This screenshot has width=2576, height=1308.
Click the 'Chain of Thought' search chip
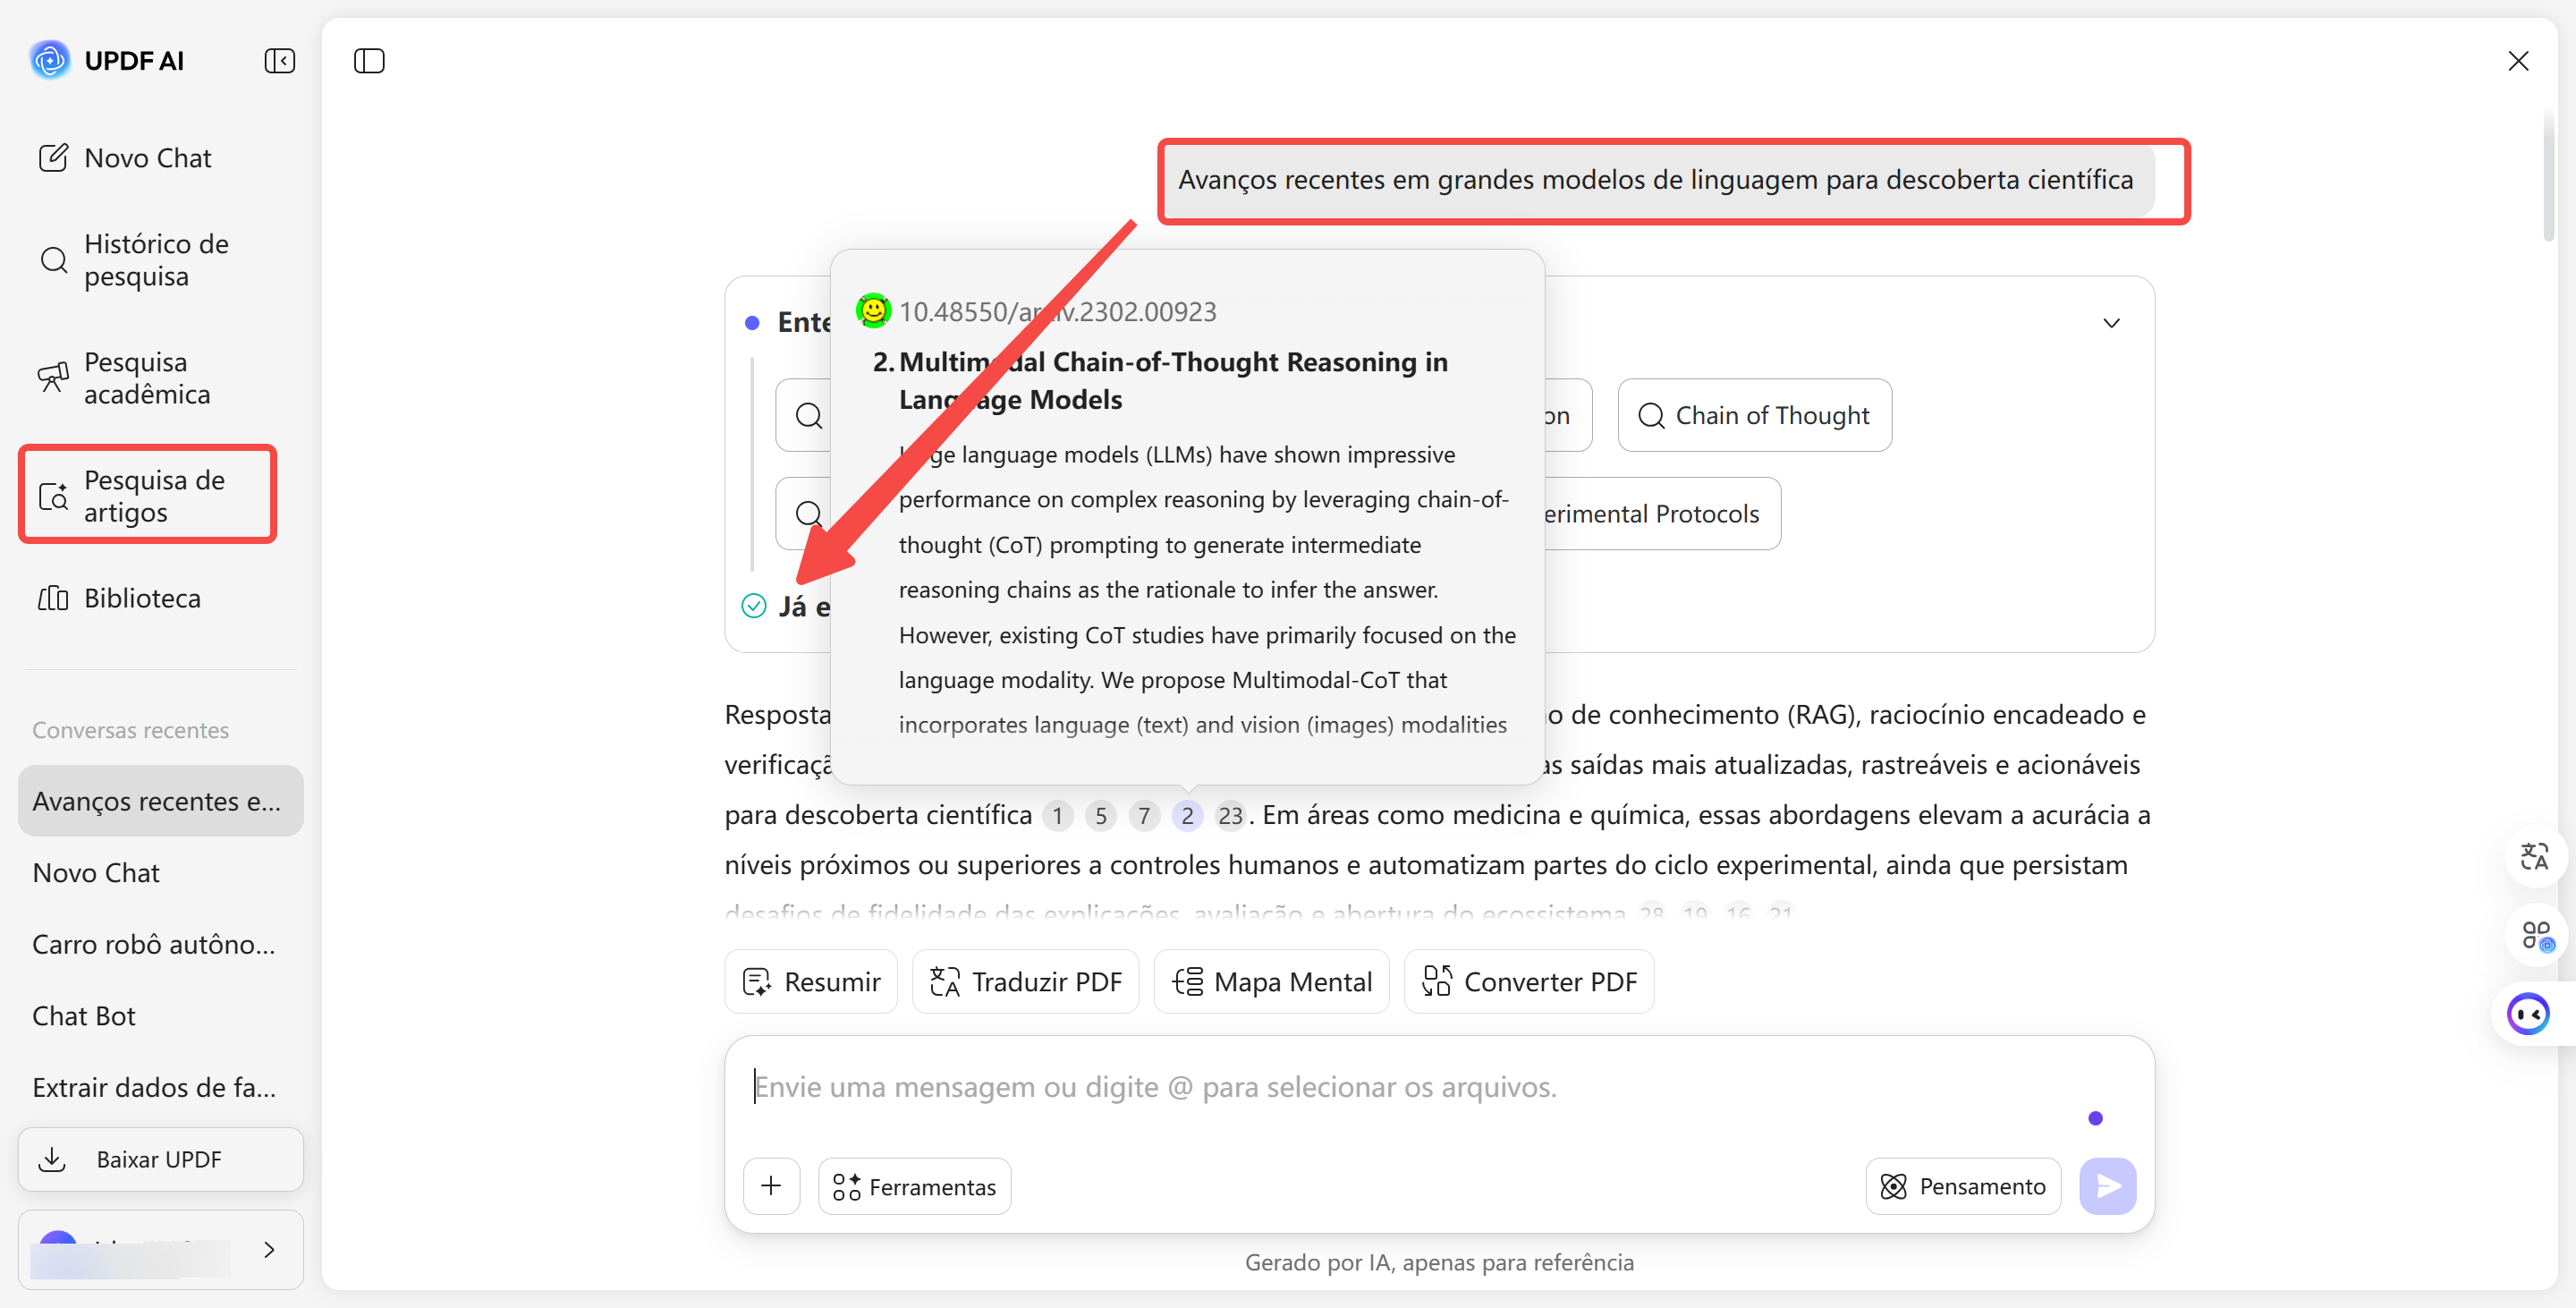pyautogui.click(x=1754, y=415)
